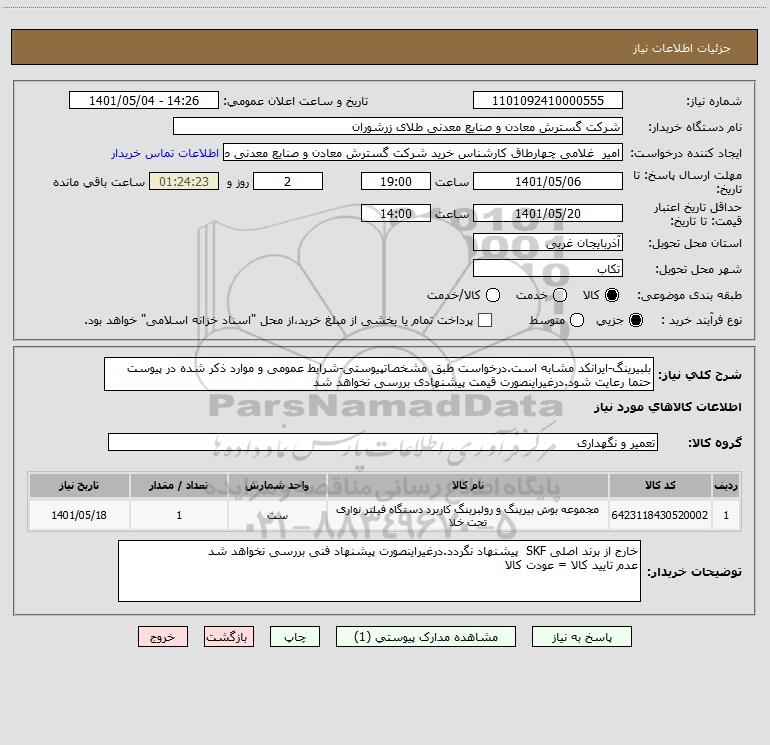Click the شهر محل تحویل label
The width and height of the screenshot is (770, 745).
(x=699, y=269)
